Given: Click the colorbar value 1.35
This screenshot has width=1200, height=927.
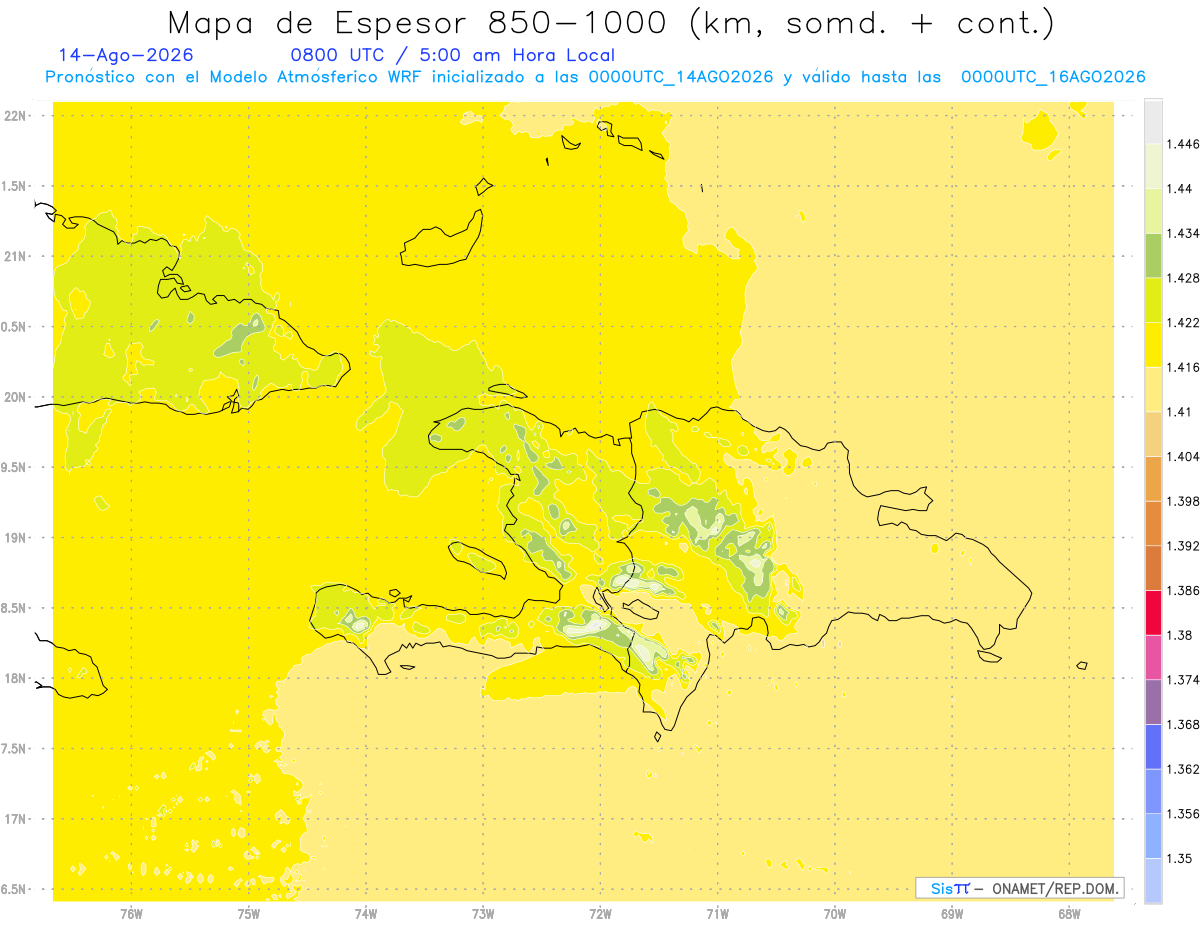Looking at the screenshot, I should [x=1181, y=858].
